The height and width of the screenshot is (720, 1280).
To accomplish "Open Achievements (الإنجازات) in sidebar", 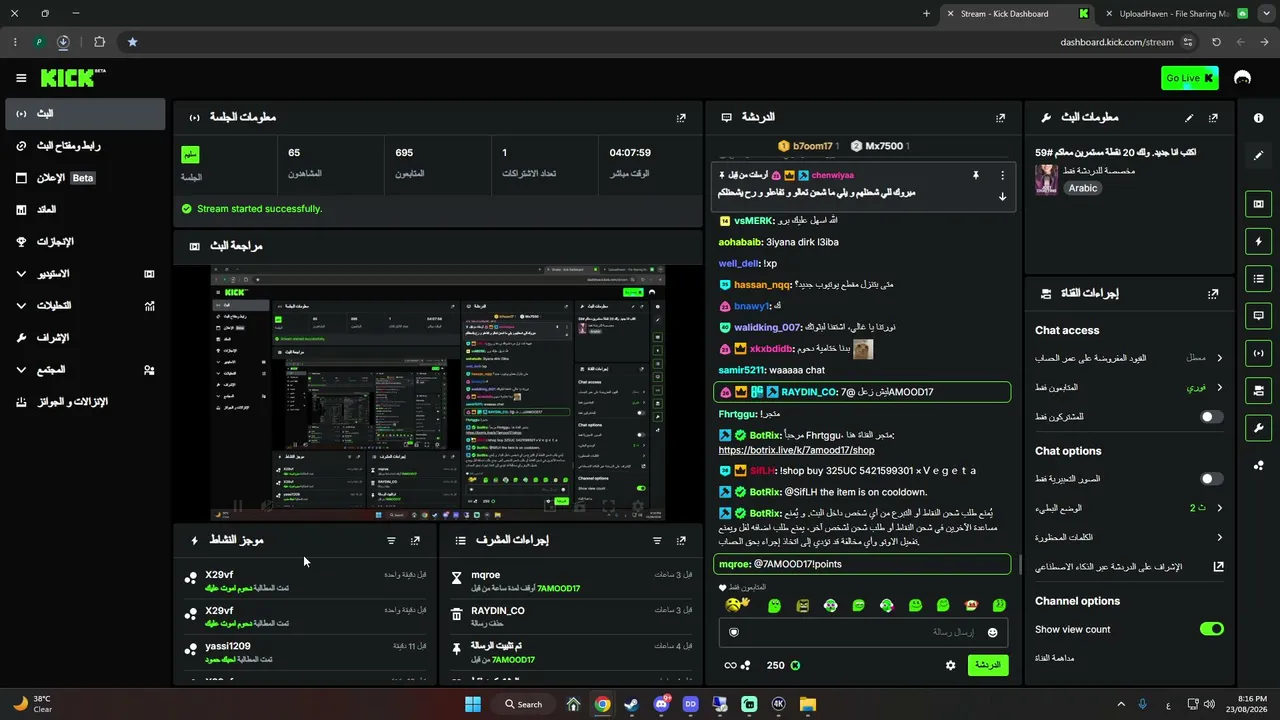I will point(85,242).
